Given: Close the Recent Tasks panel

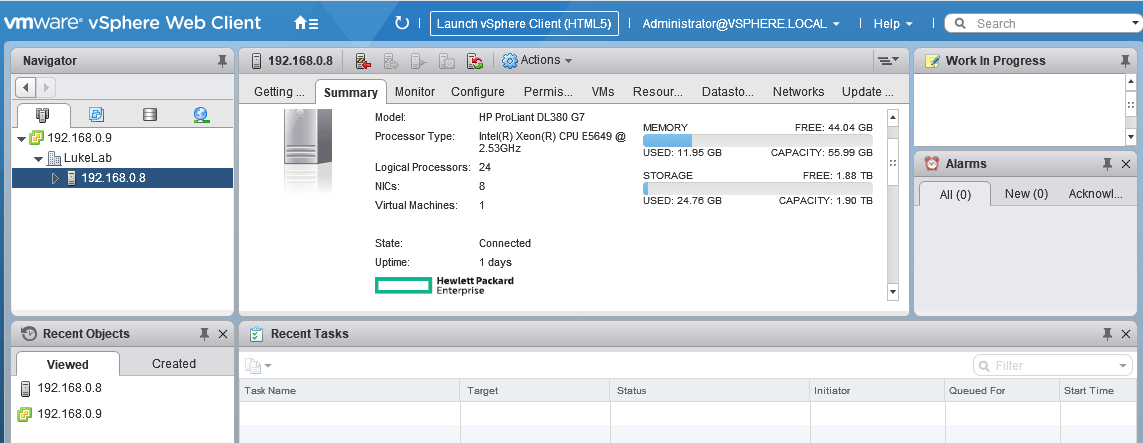Looking at the screenshot, I should (x=1126, y=334).
